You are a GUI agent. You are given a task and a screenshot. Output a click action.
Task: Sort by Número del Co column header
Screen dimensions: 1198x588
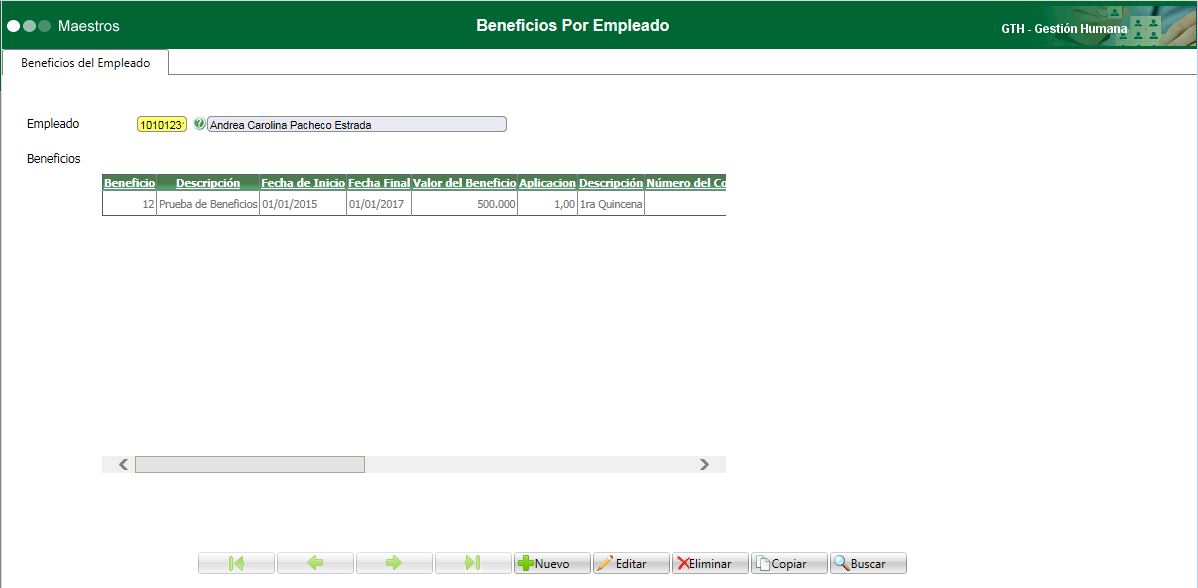[x=685, y=183]
